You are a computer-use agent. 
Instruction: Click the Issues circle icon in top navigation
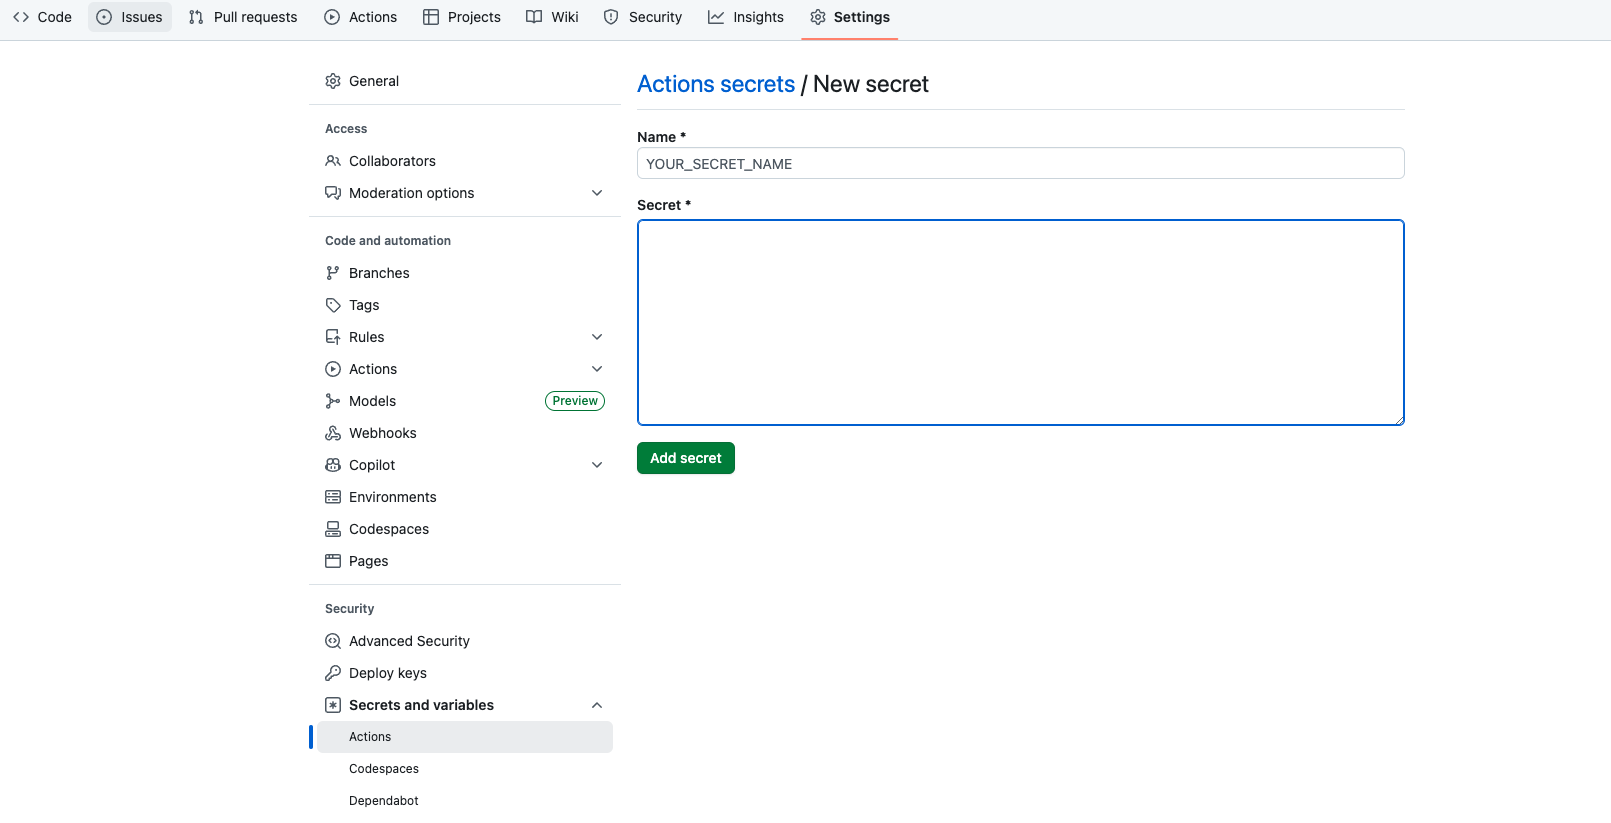click(x=104, y=17)
